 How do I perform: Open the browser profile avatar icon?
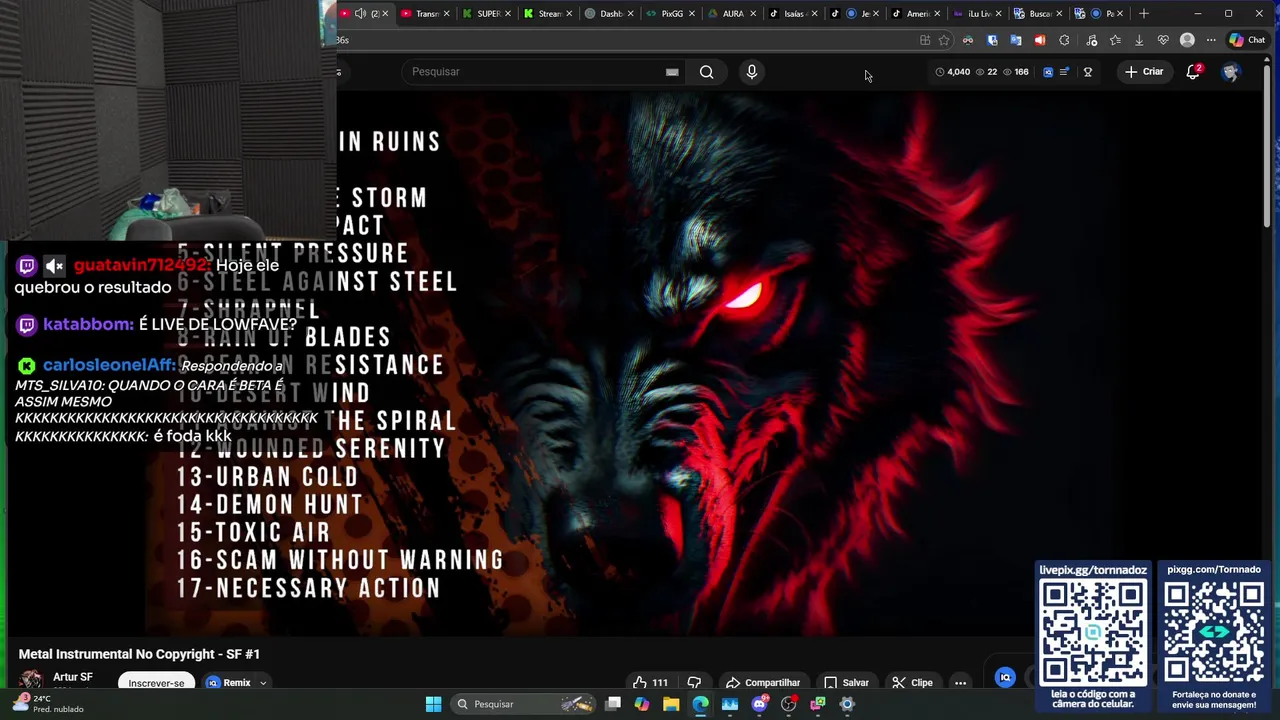pos(1187,40)
